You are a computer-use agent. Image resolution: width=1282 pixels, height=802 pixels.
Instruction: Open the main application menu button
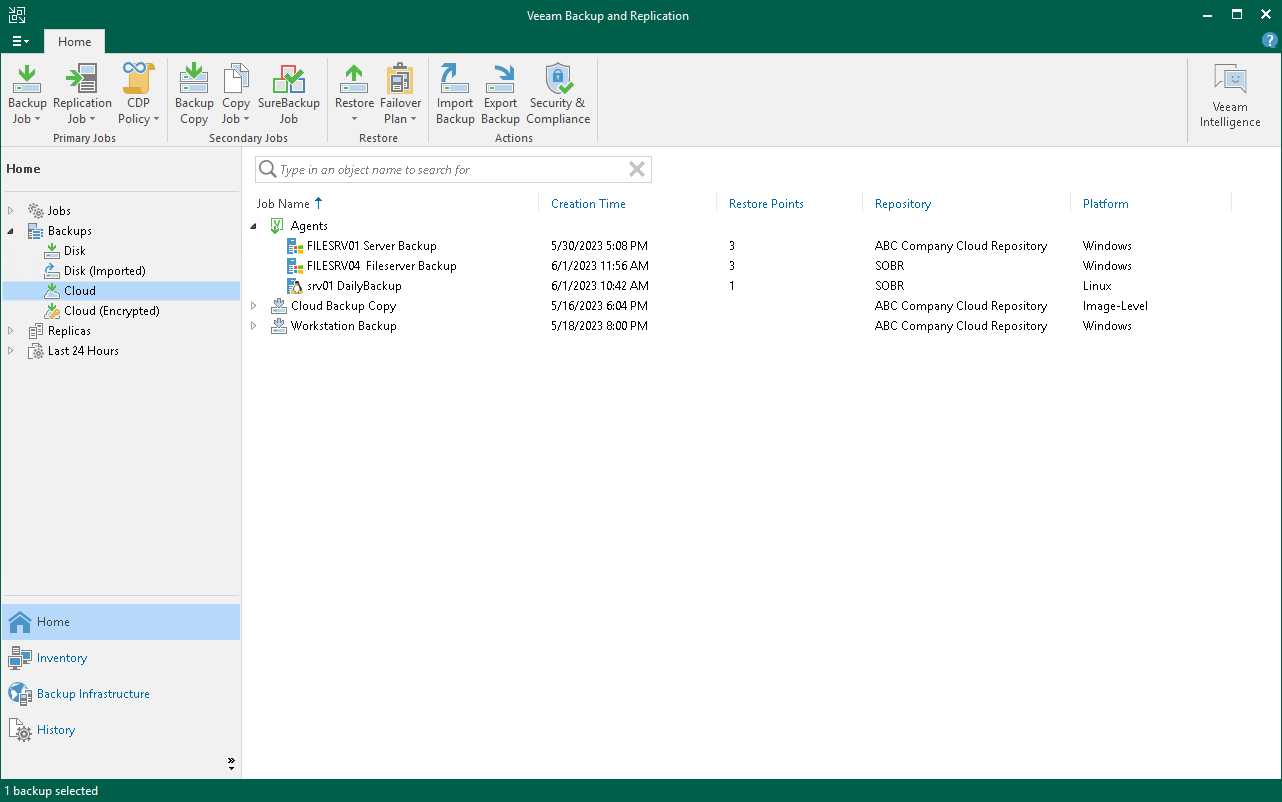(x=20, y=41)
